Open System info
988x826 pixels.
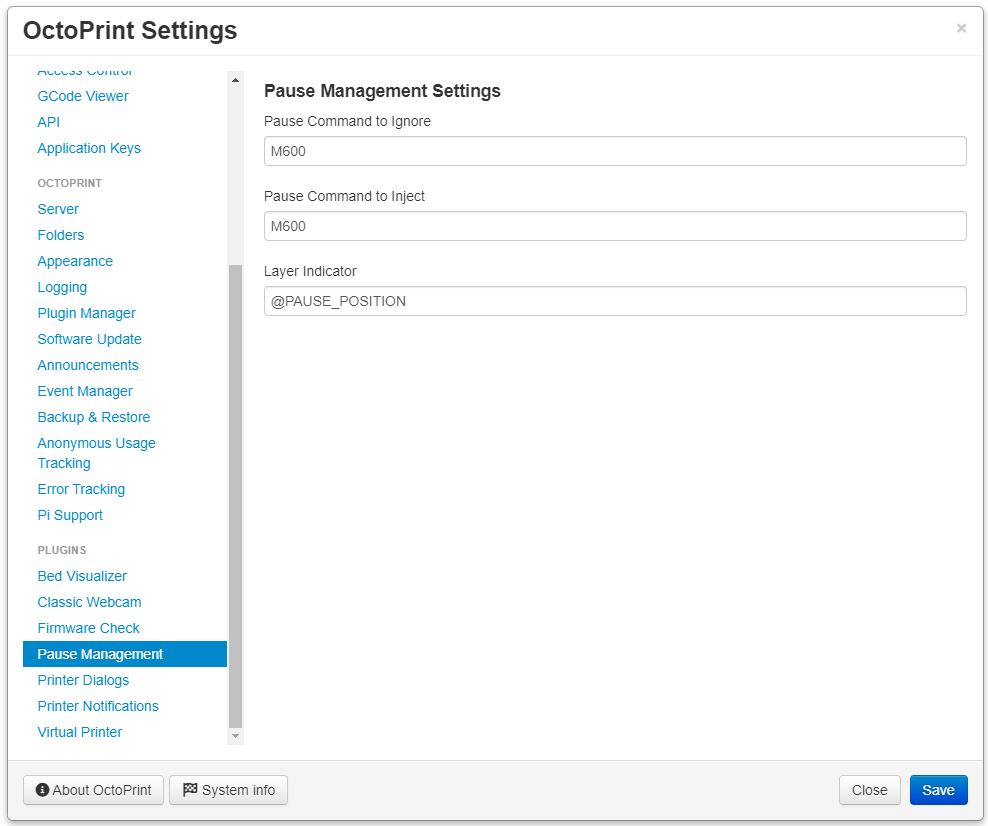(x=229, y=790)
